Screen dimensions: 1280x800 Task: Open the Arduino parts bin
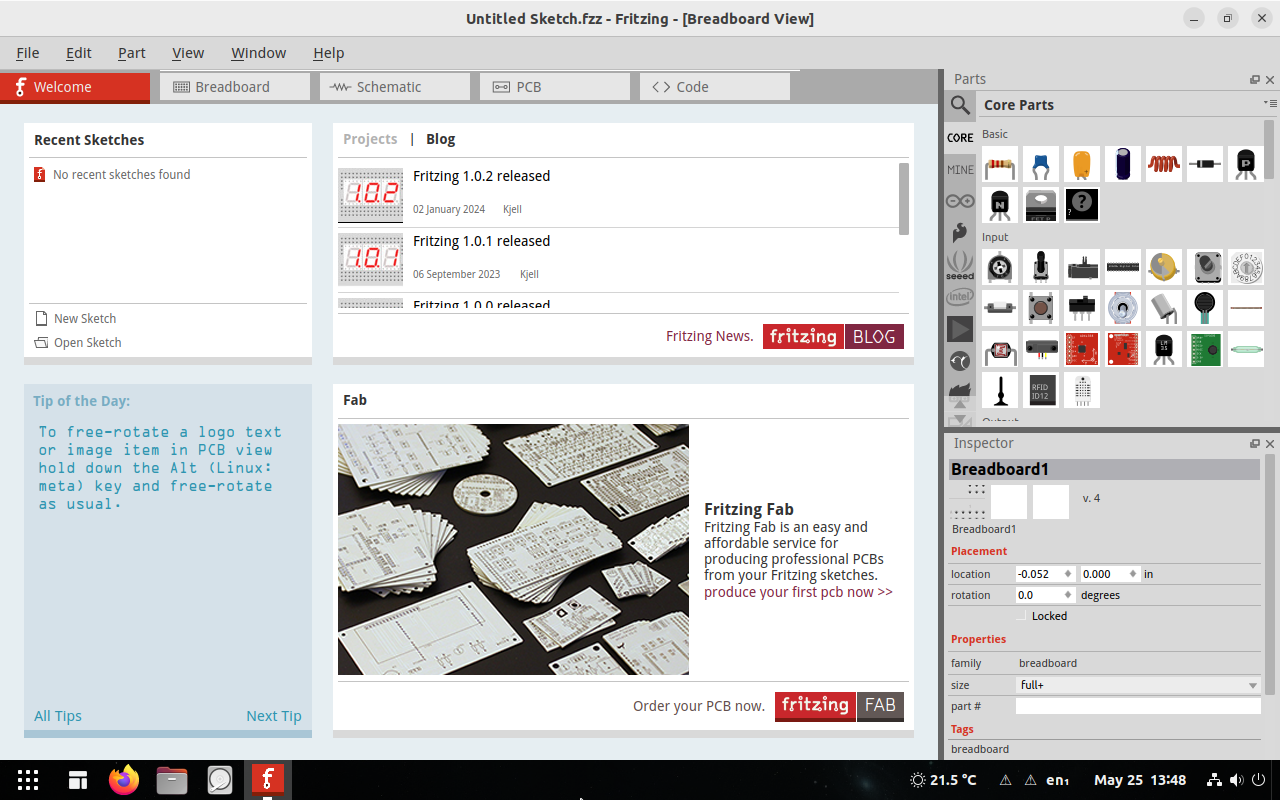pyautogui.click(x=960, y=201)
